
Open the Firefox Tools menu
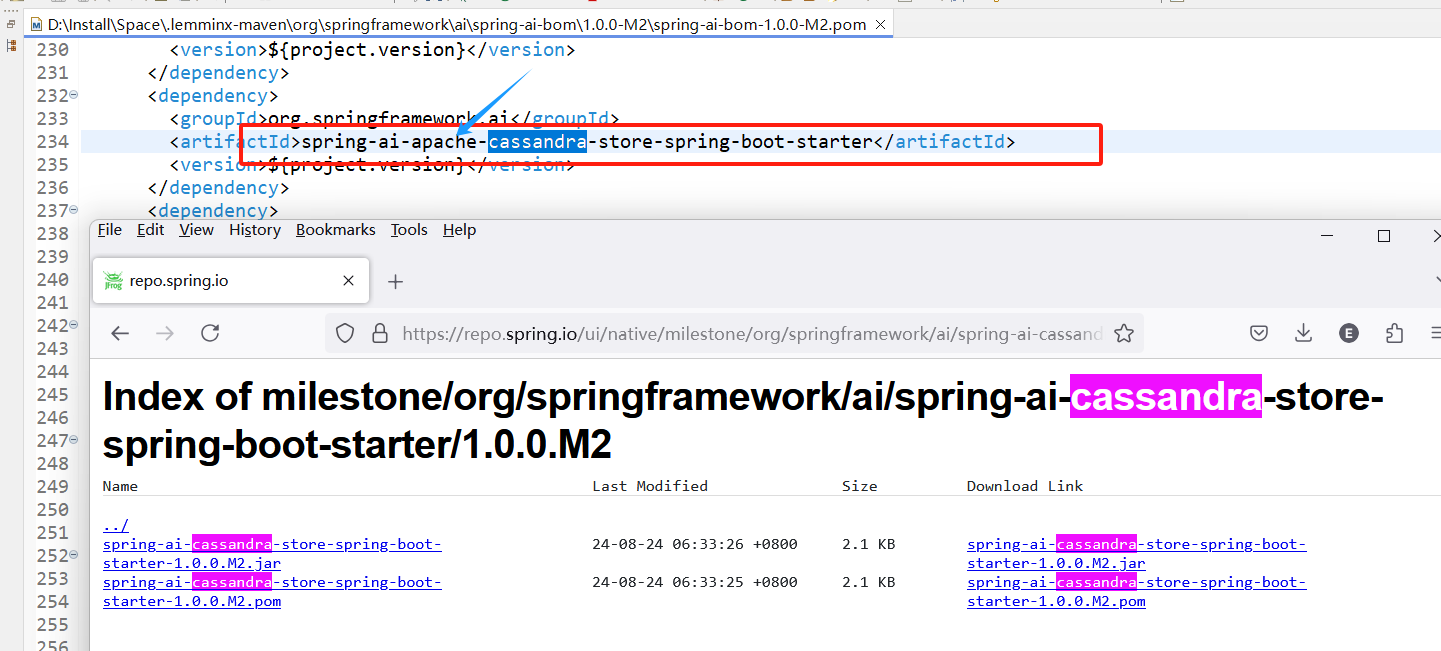coord(409,230)
